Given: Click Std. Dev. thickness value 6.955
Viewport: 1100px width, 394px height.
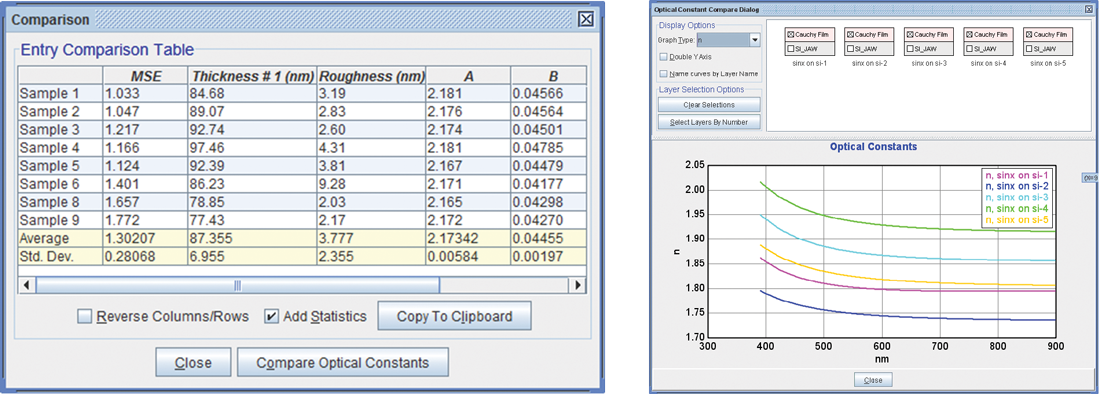Looking at the screenshot, I should 253,257.
